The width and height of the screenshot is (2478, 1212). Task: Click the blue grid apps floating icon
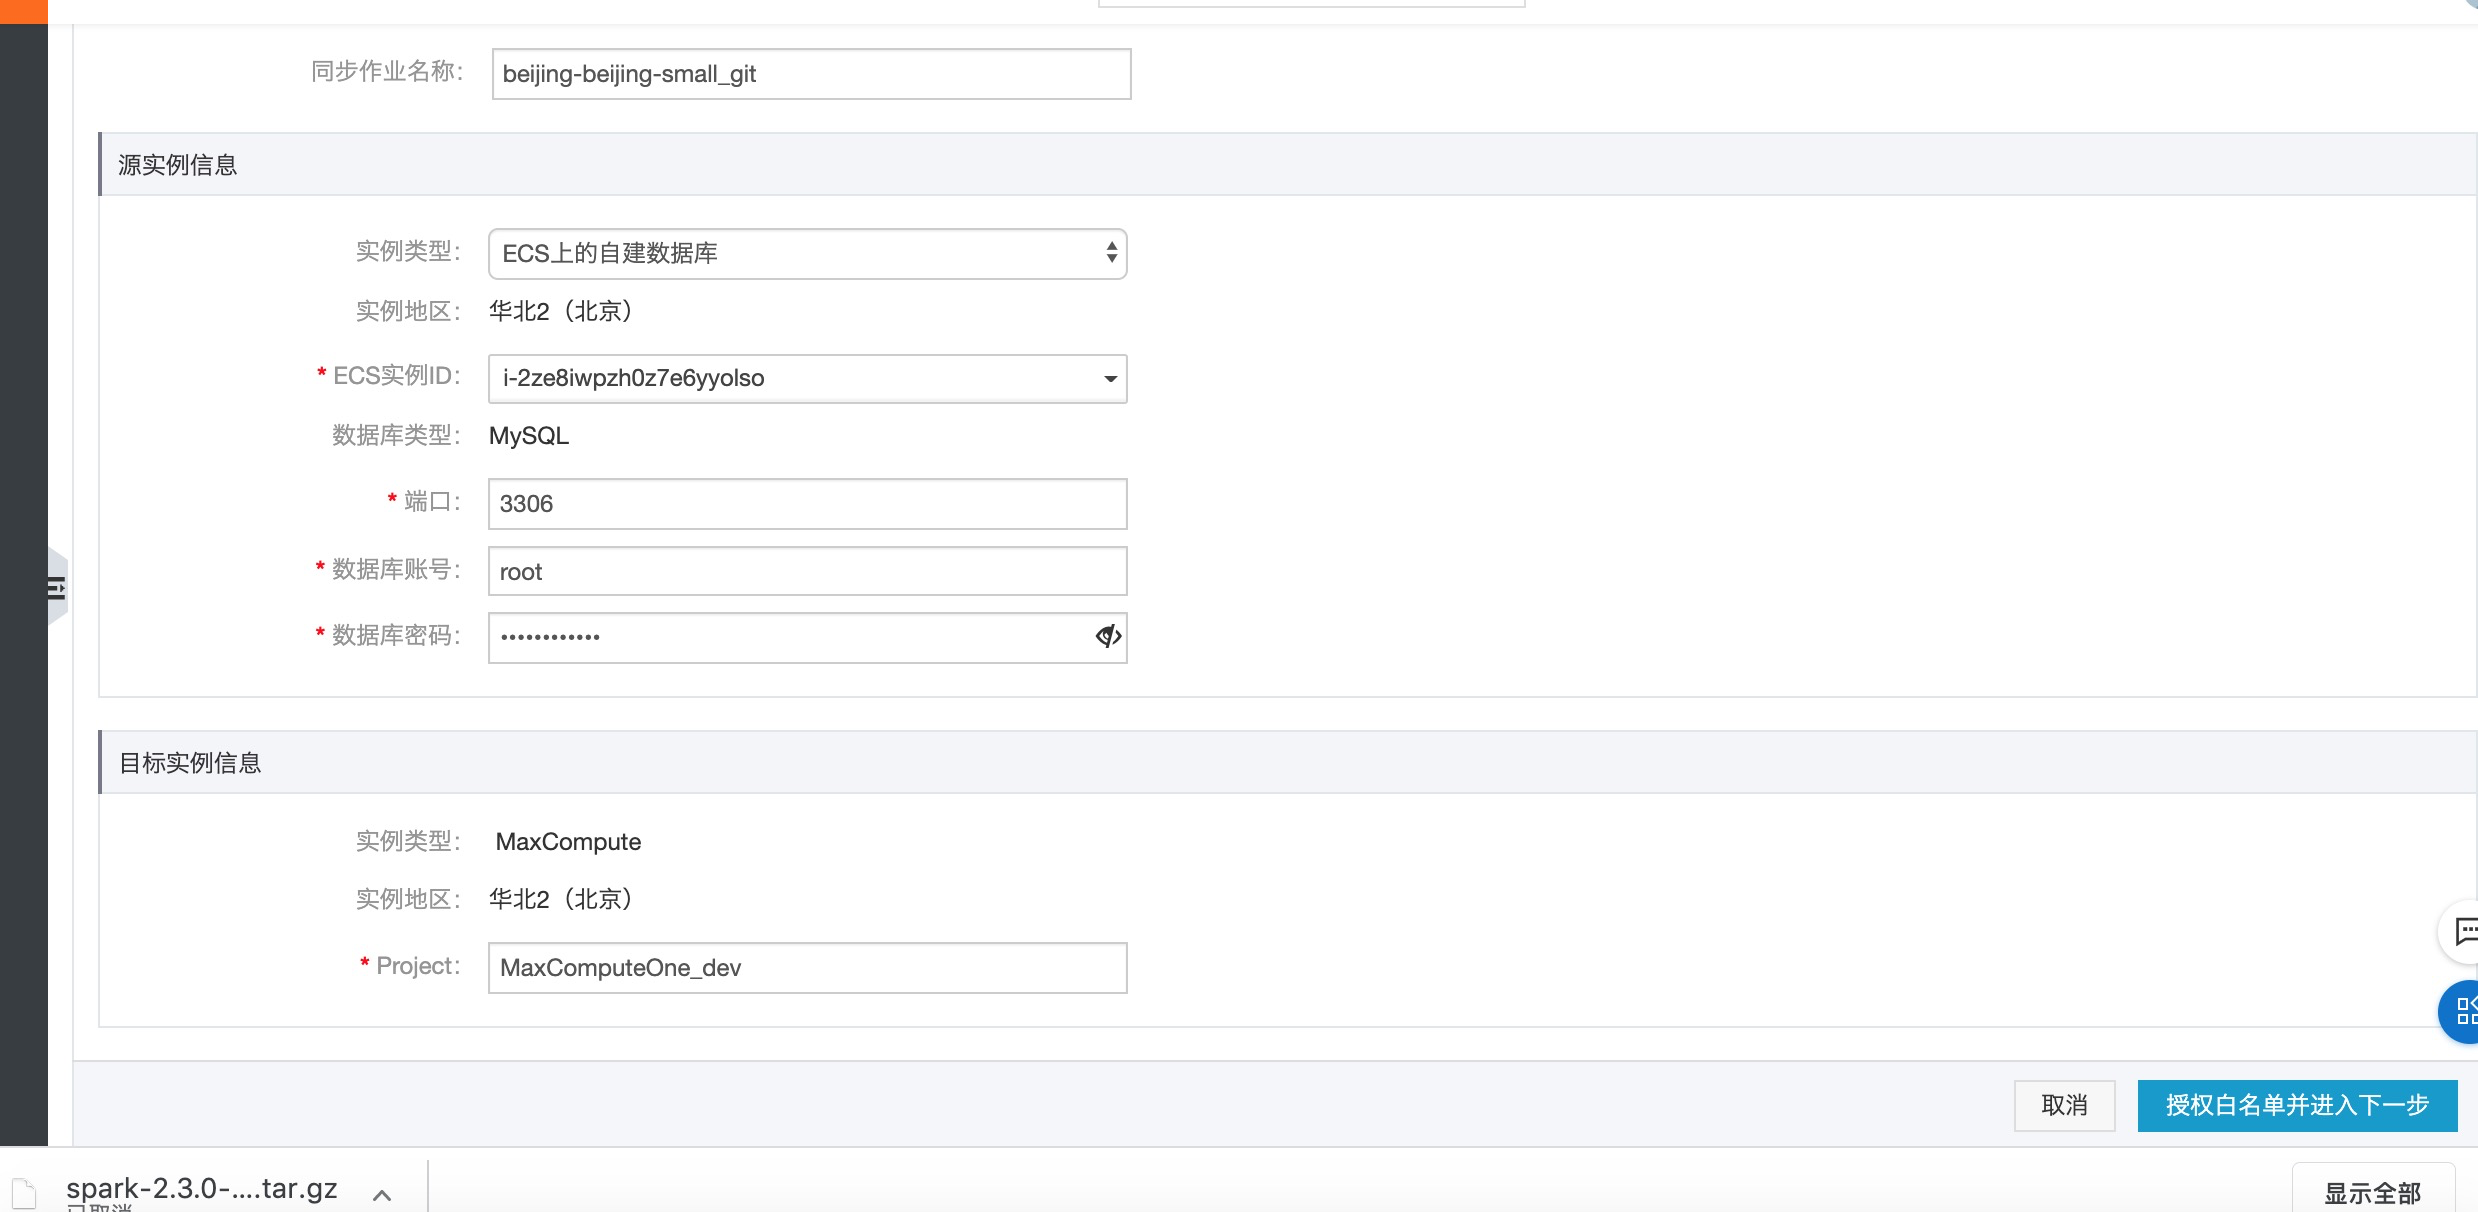(2464, 1011)
